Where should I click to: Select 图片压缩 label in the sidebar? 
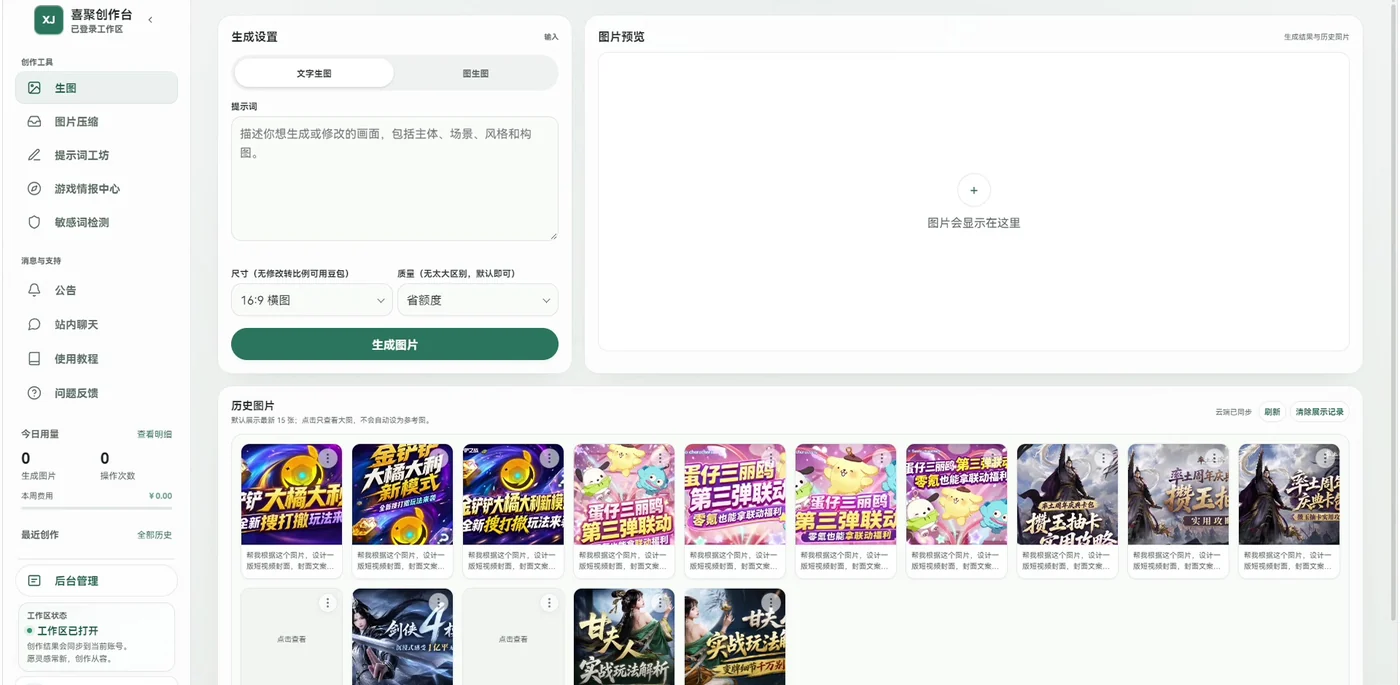[76, 122]
